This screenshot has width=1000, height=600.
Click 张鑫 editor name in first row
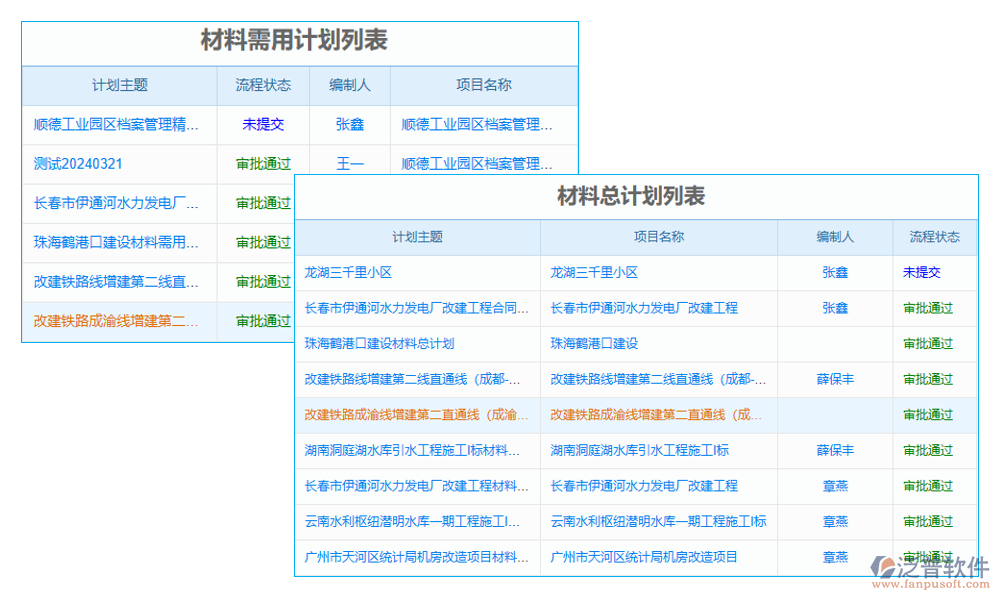[350, 124]
